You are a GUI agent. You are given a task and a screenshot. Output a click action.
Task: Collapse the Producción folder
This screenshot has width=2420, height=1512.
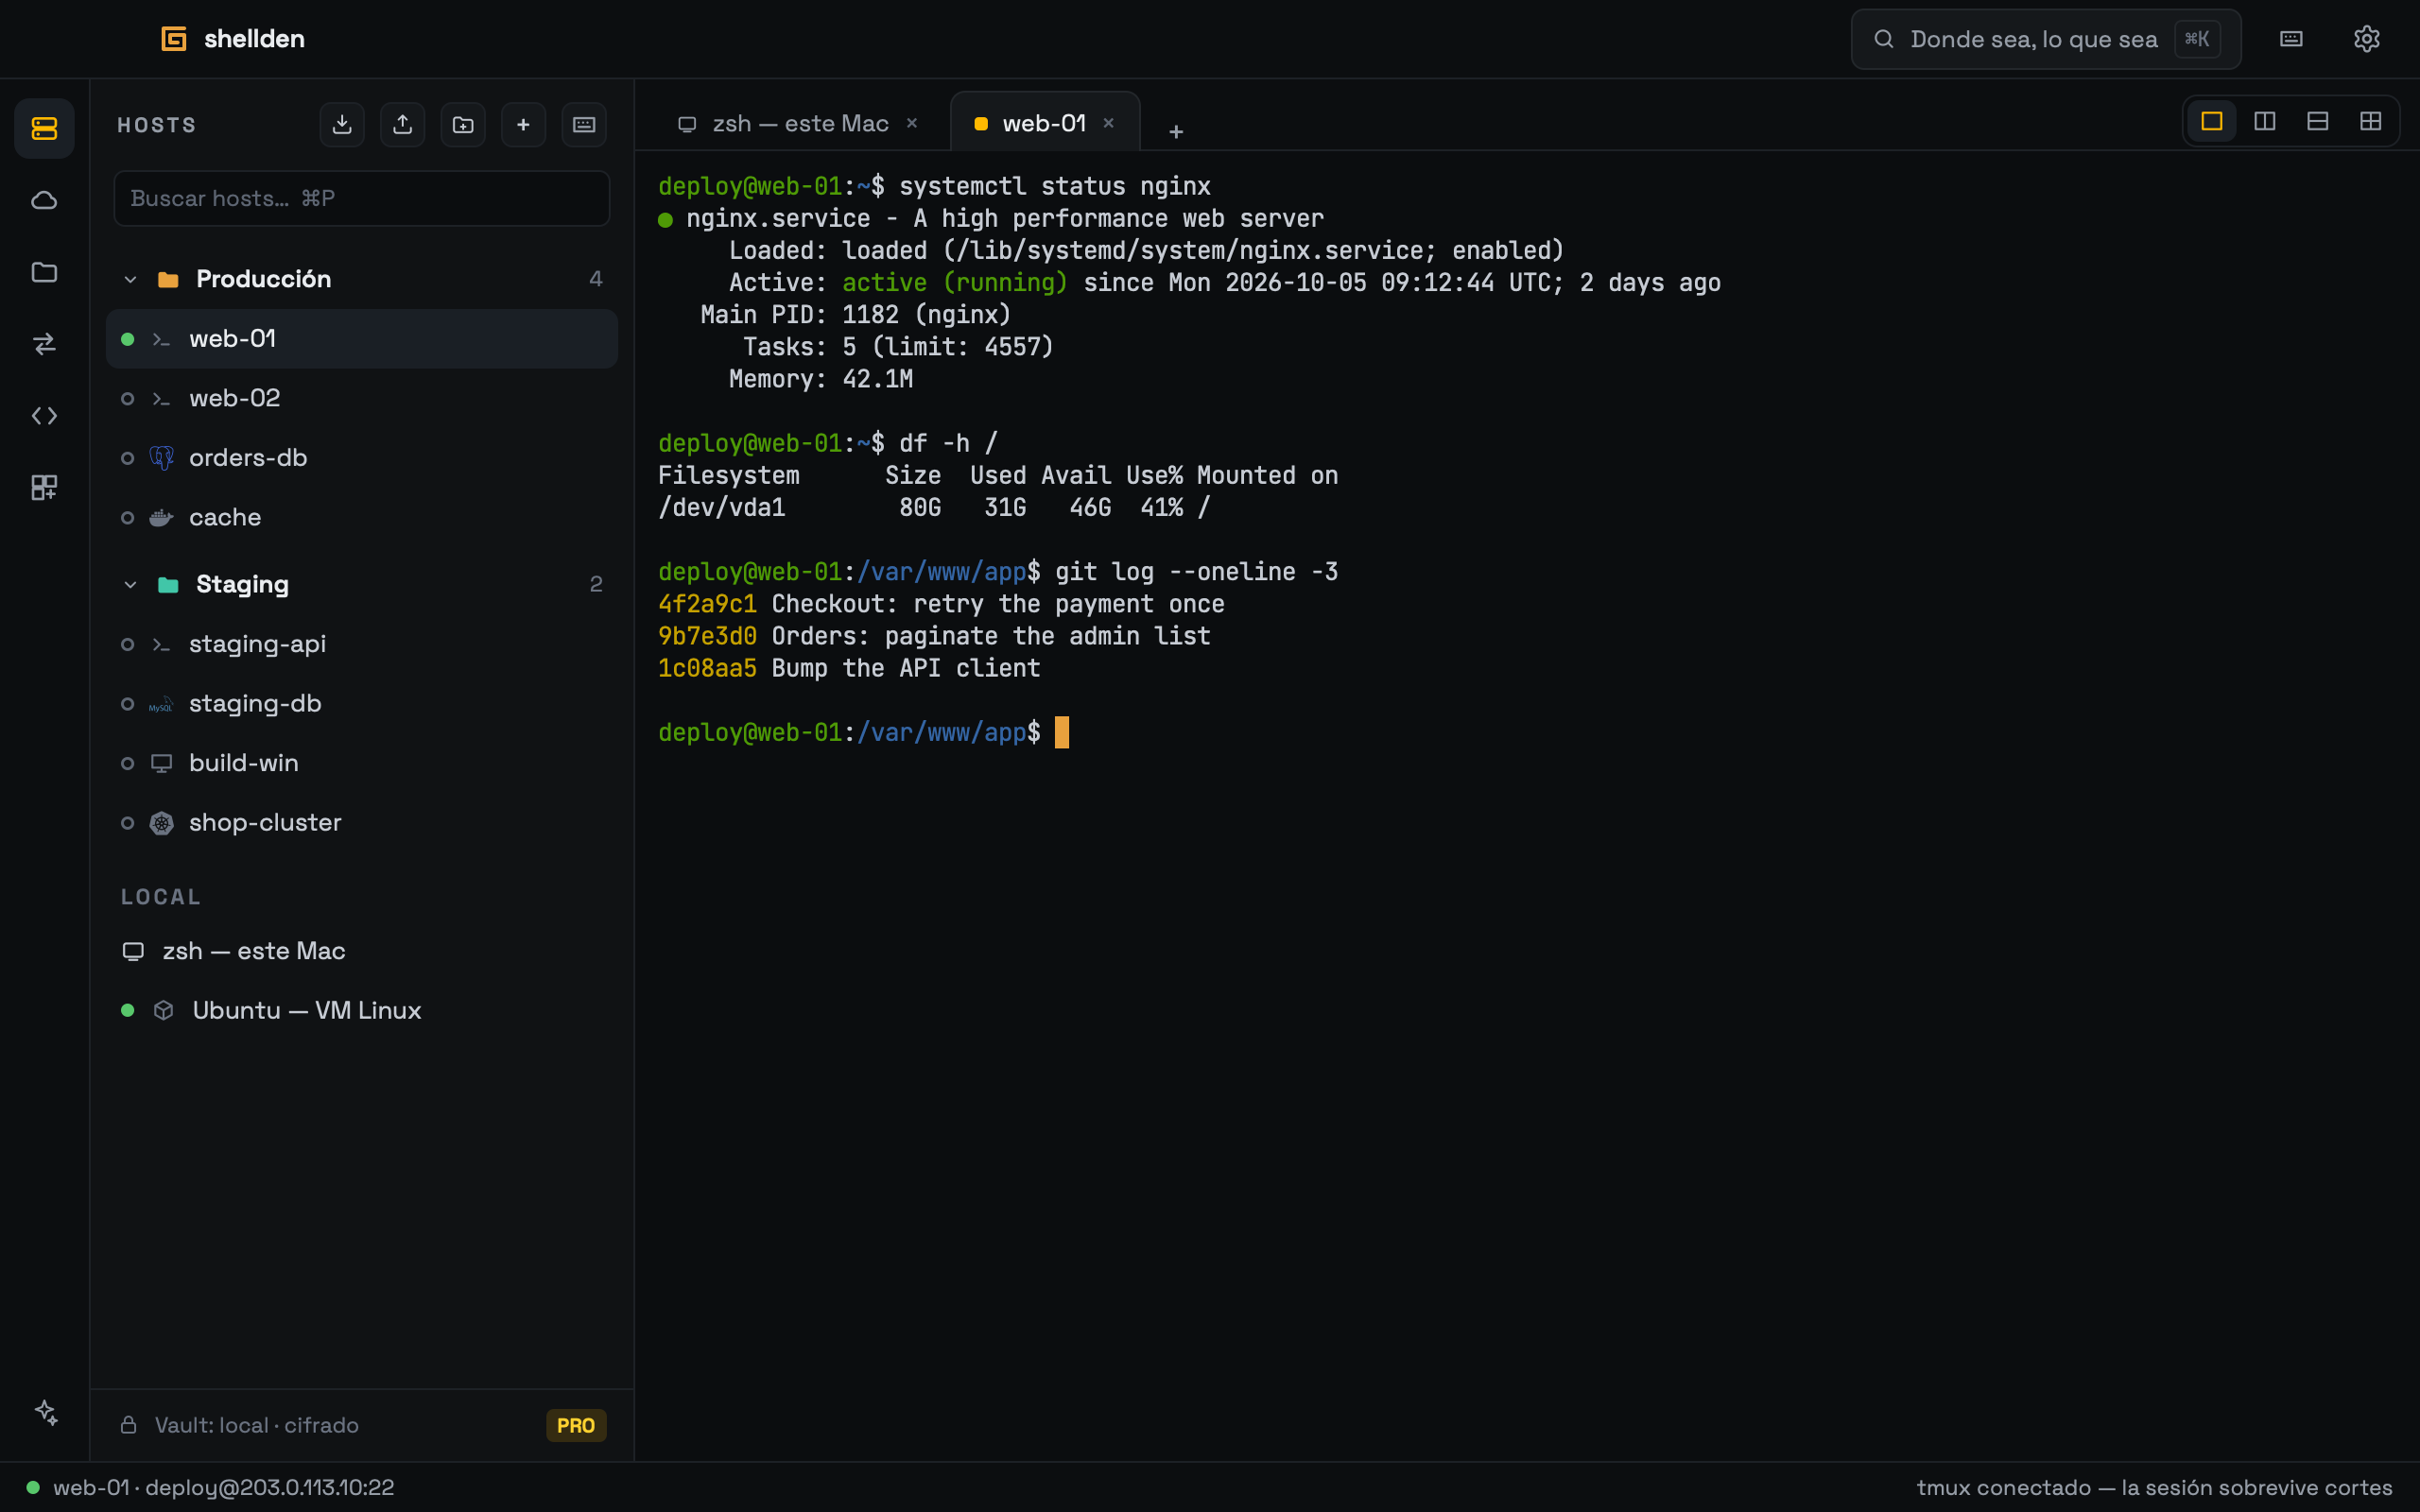[x=130, y=279]
